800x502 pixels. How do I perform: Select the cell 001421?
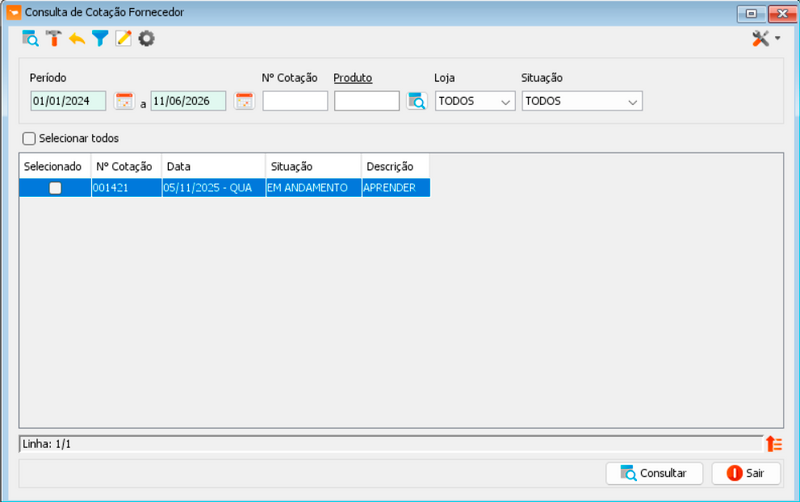click(x=127, y=188)
